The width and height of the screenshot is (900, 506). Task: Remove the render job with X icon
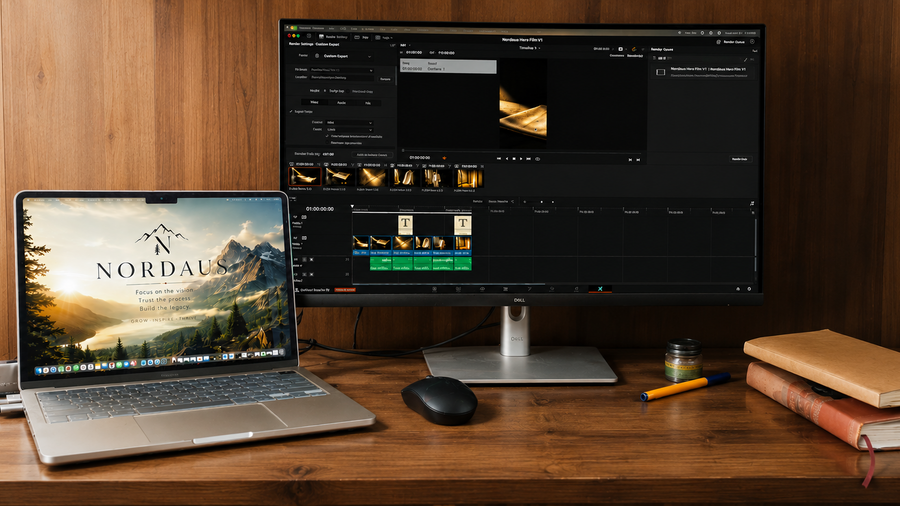point(752,59)
